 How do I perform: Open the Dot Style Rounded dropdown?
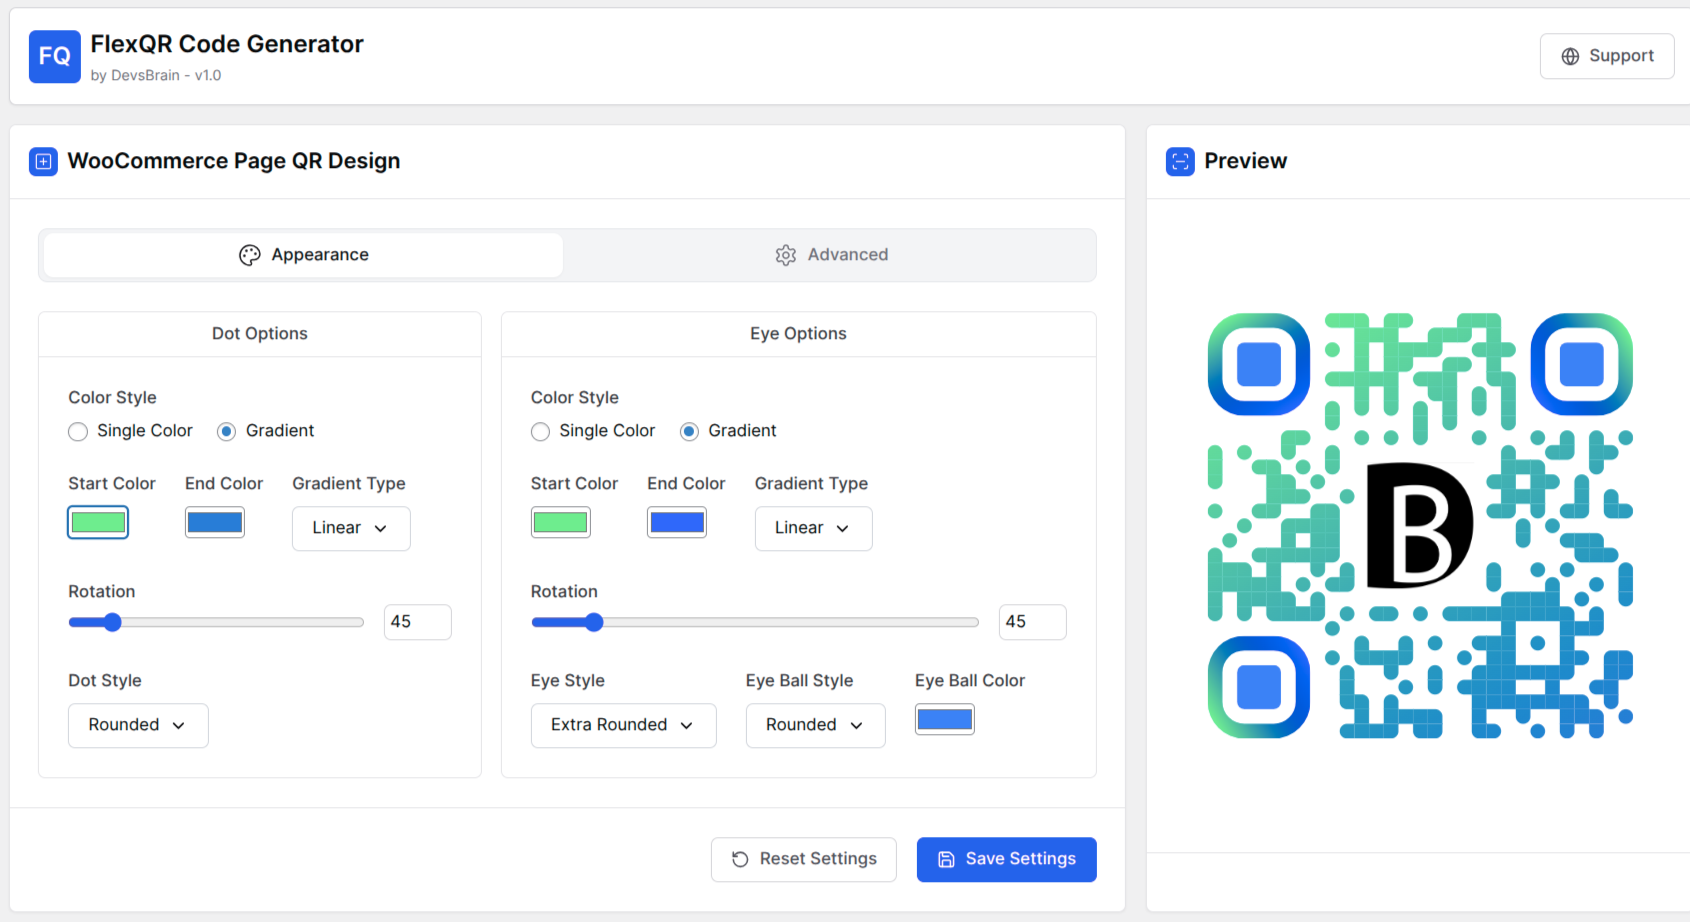point(138,725)
